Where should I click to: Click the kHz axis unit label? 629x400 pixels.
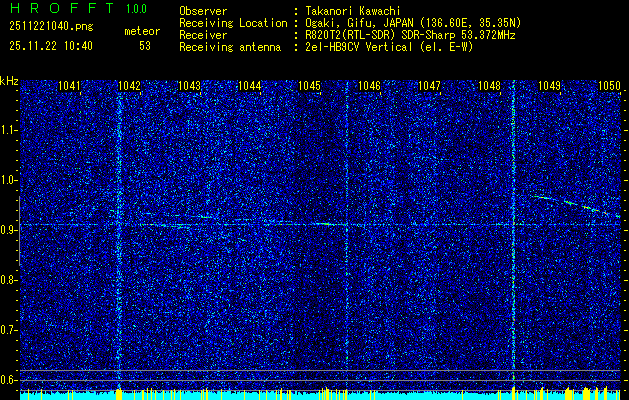pos(9,81)
